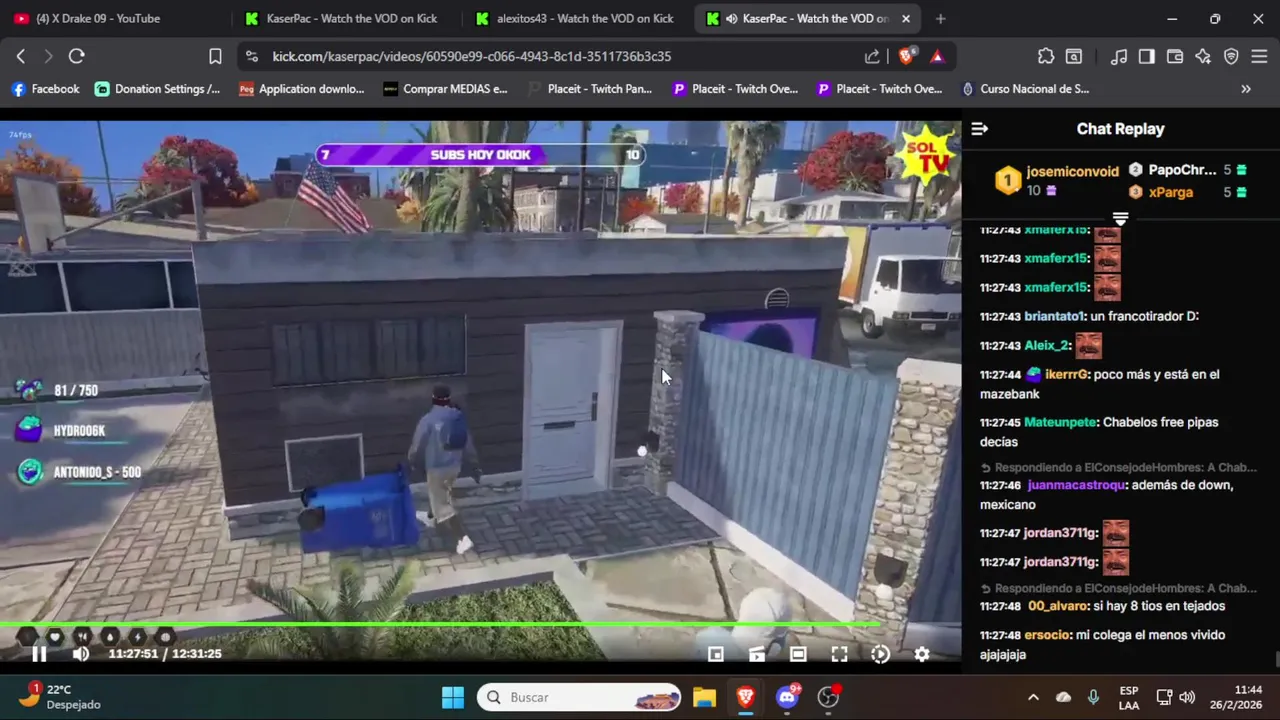Open the Leo AI sparkle icon
The width and height of the screenshot is (1280, 720).
(x=1203, y=57)
